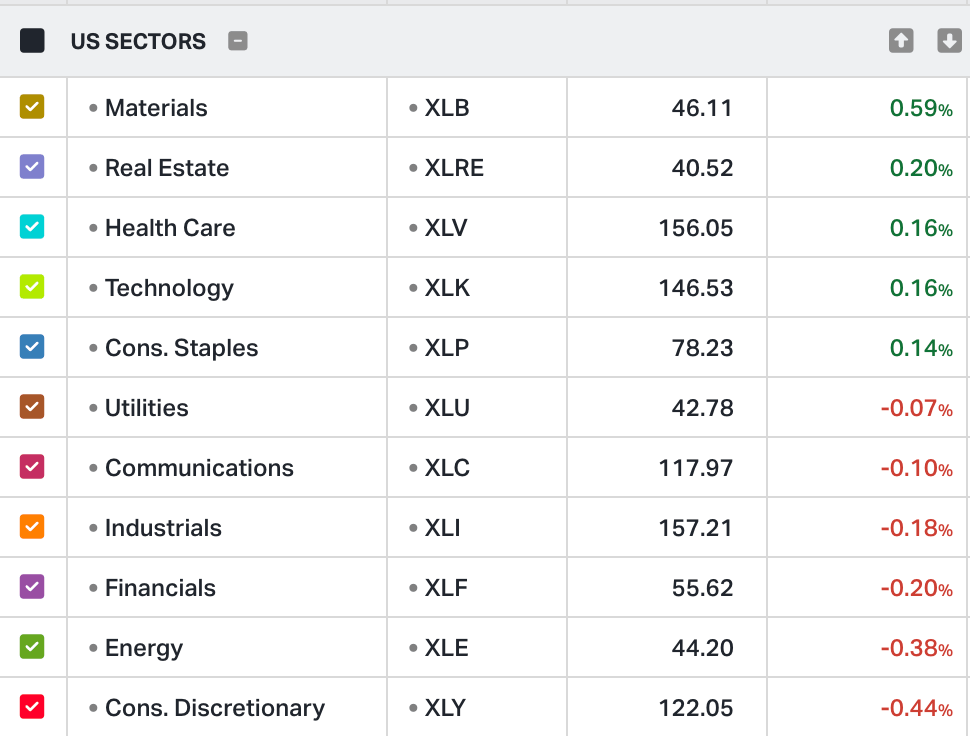Open the XLB ticker symbol
The width and height of the screenshot is (970, 736).
coord(446,108)
